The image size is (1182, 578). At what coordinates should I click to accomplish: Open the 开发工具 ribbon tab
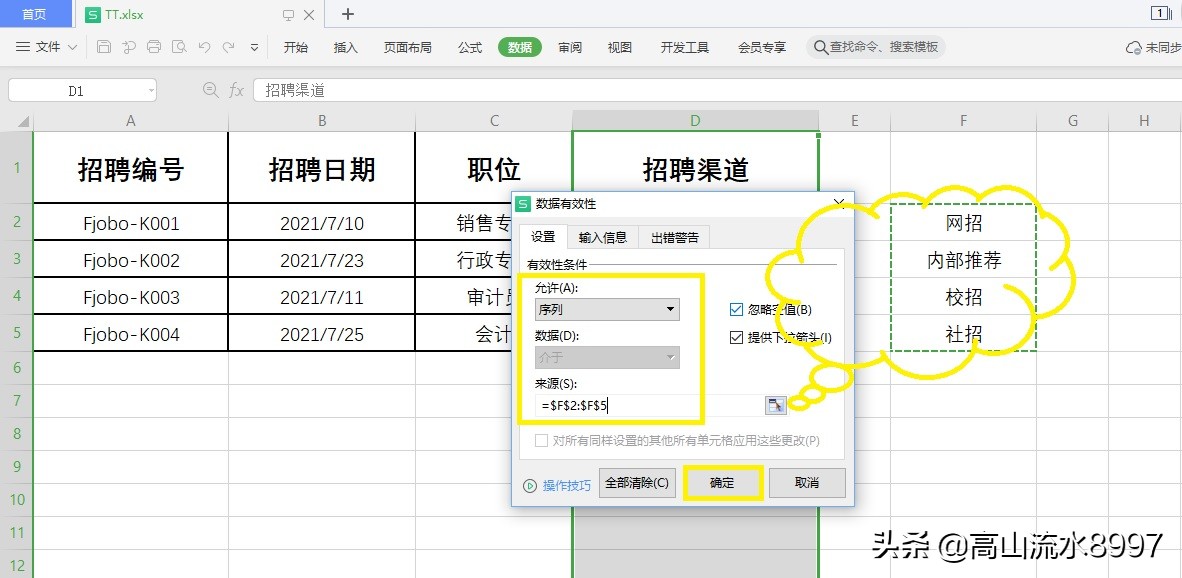coord(684,47)
